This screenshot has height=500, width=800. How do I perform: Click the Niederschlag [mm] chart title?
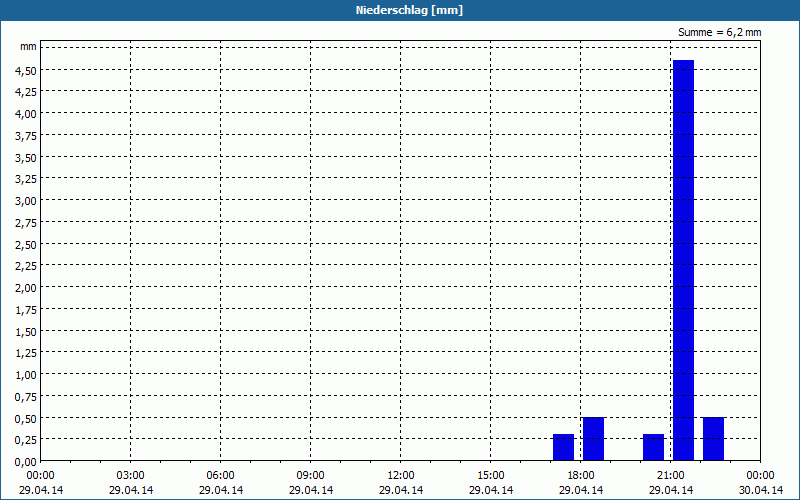coord(409,10)
